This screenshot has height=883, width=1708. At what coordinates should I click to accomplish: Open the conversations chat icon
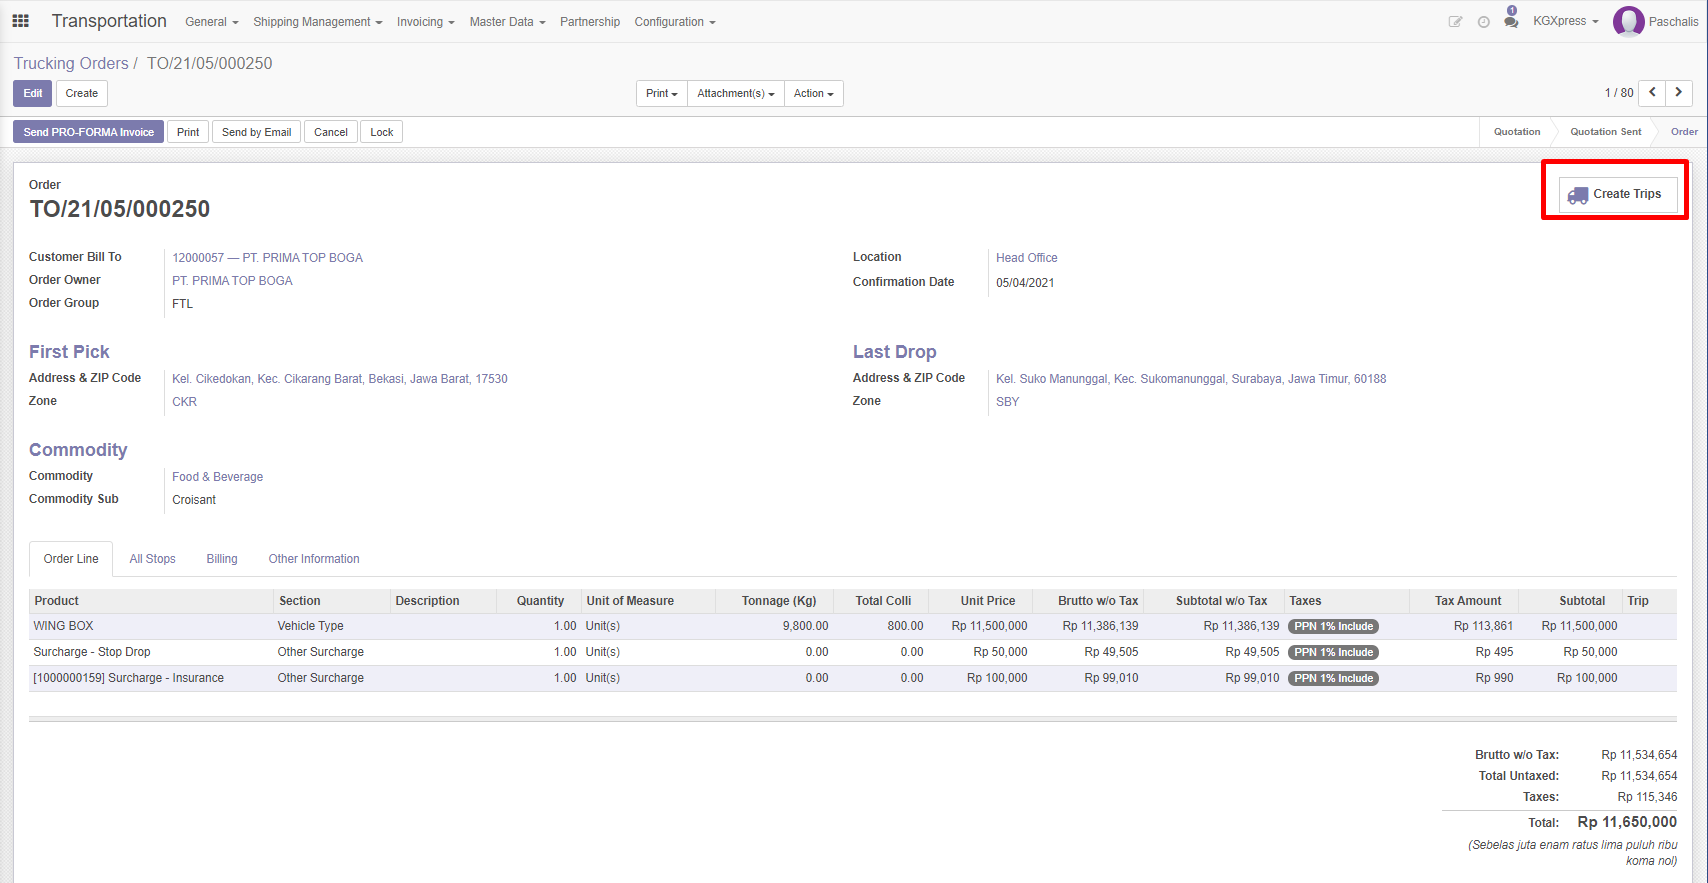coord(1511,21)
